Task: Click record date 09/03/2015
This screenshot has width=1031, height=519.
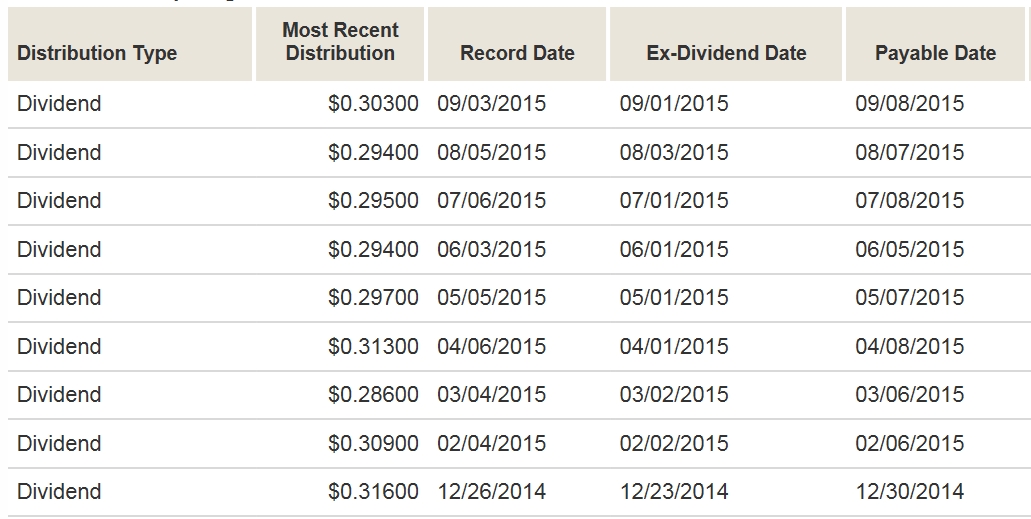Action: (x=491, y=104)
